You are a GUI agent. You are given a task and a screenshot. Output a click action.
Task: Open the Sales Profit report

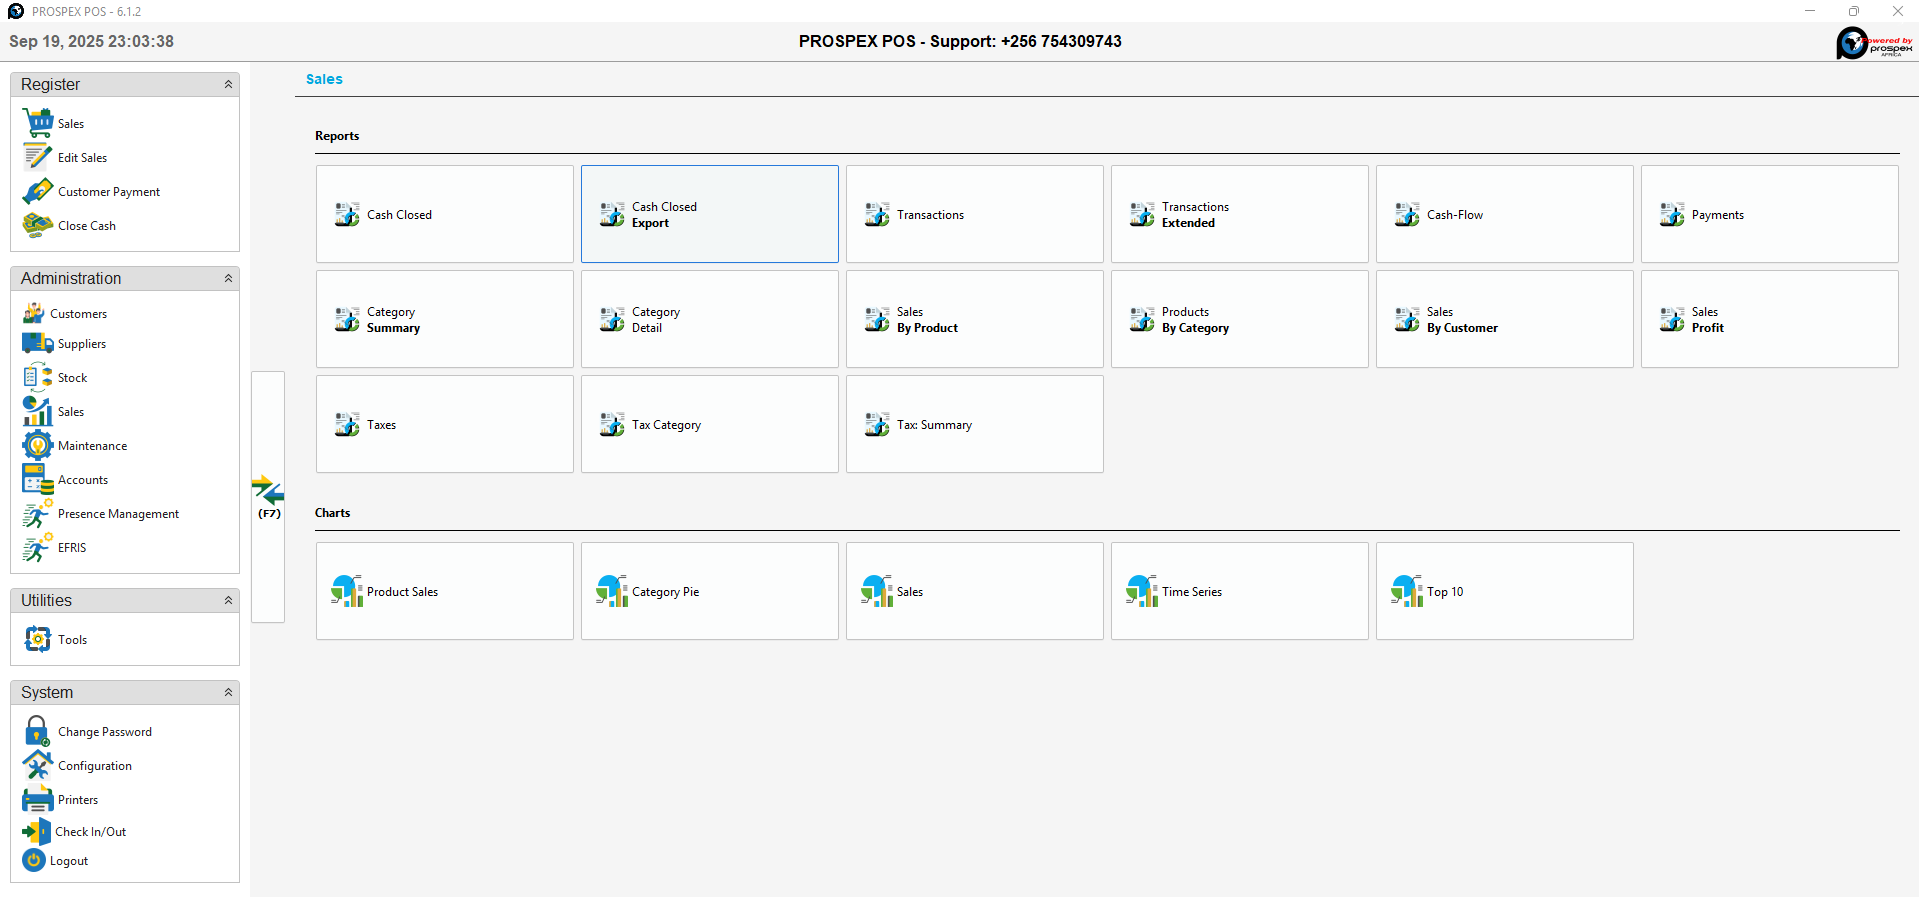(1768, 320)
